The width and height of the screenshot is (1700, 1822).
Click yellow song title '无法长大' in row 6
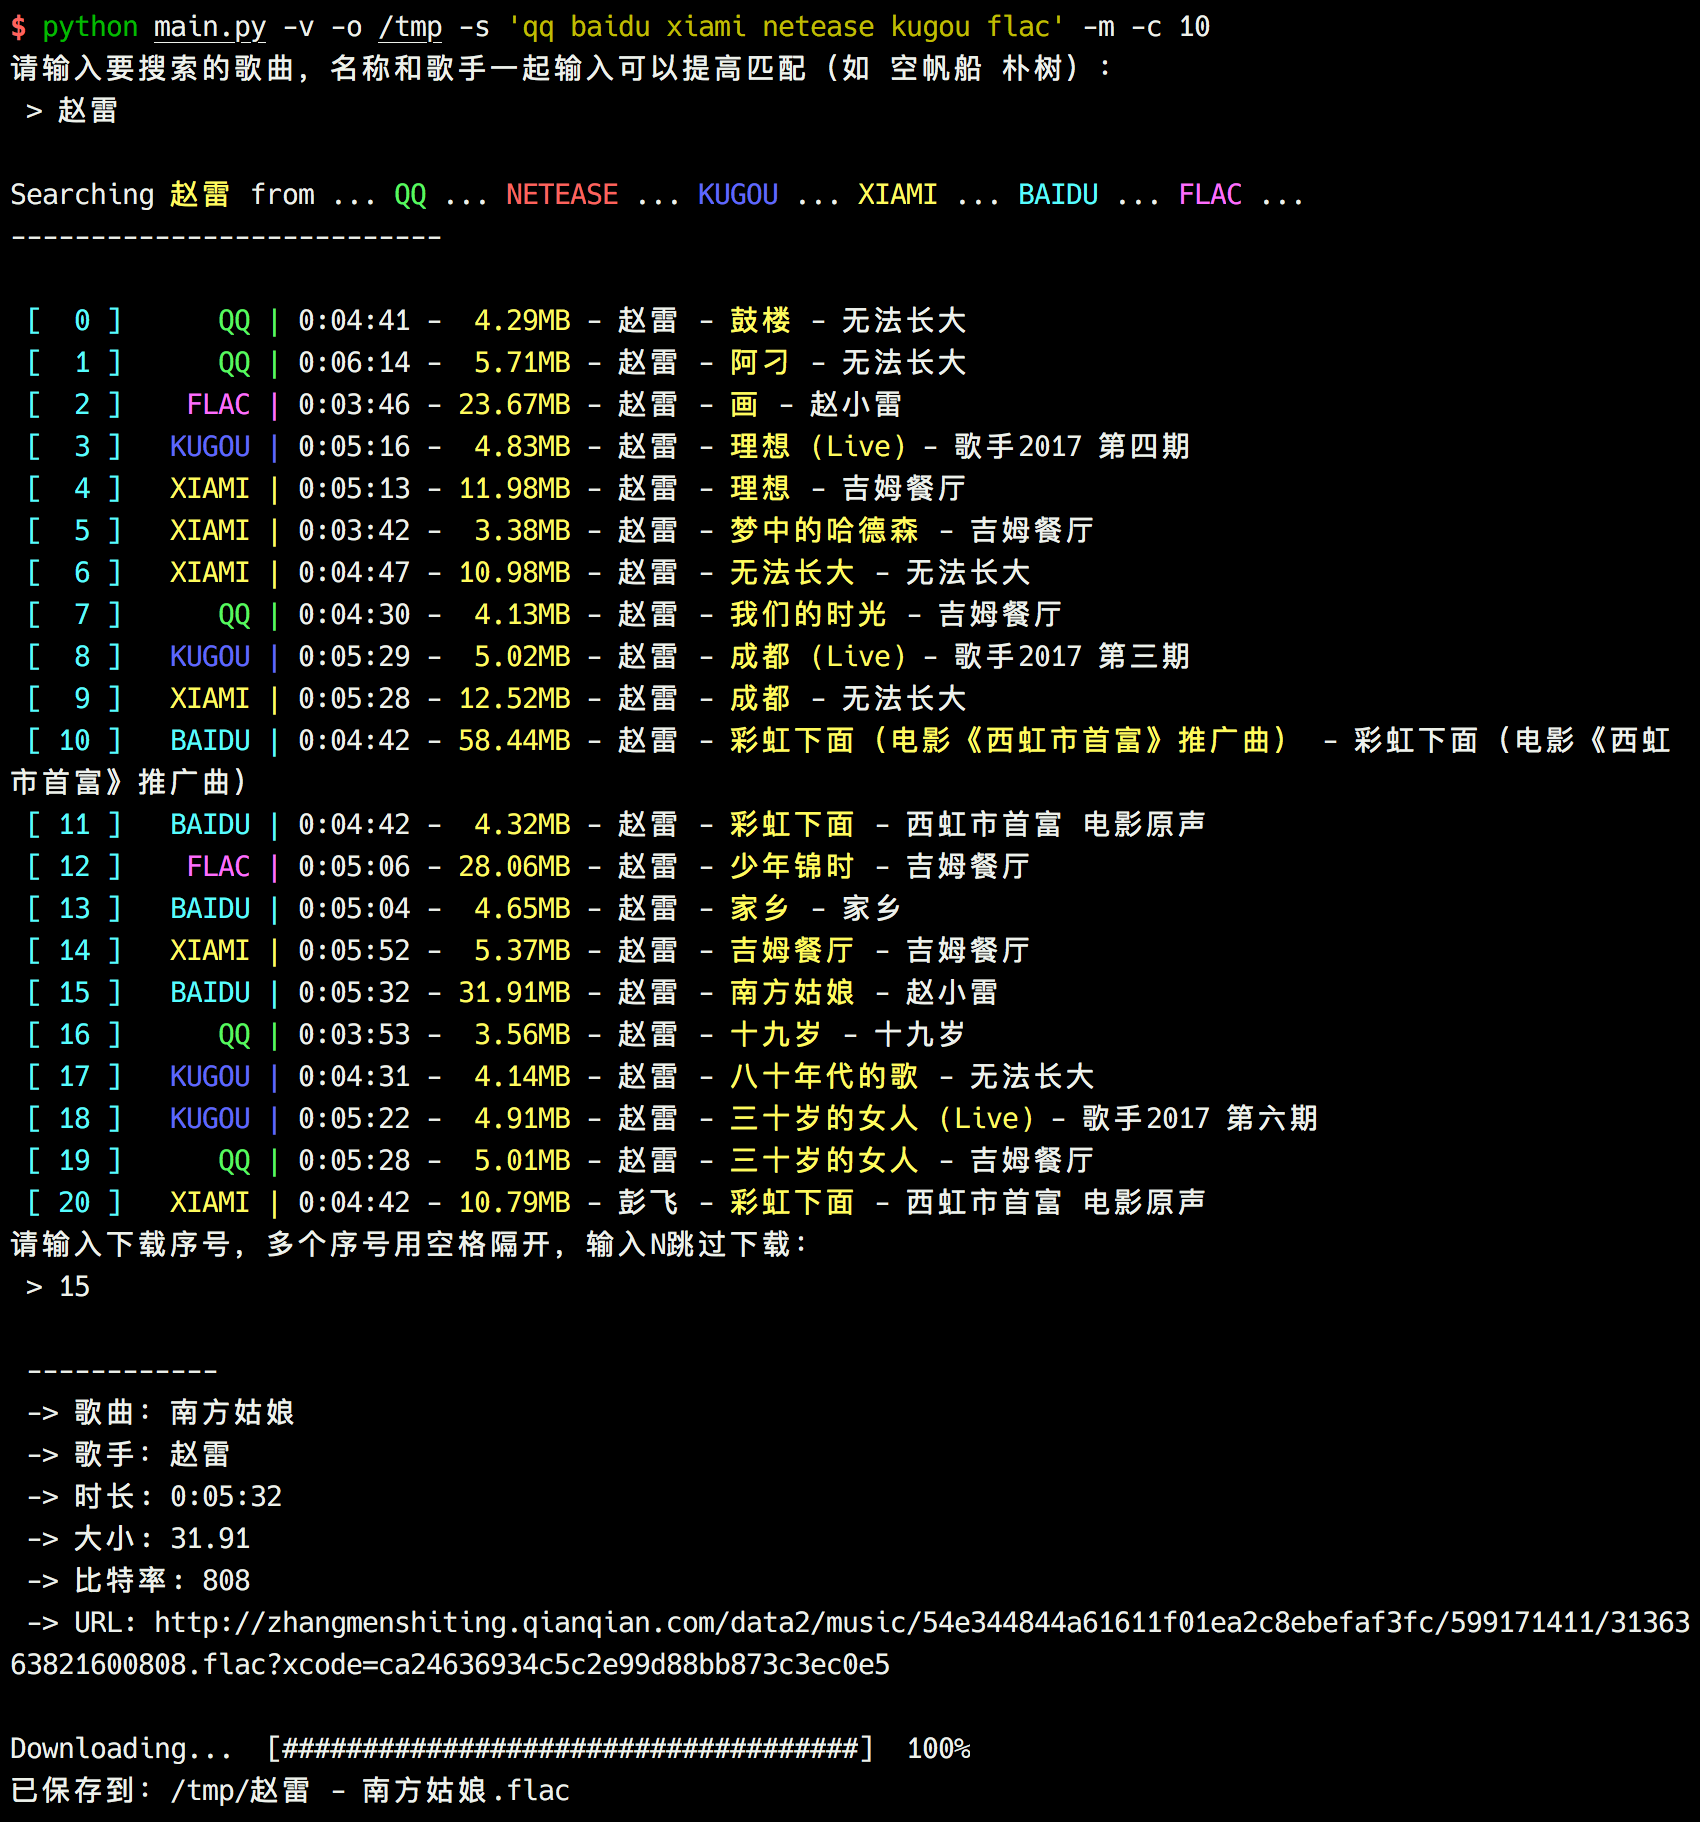pyautogui.click(x=792, y=572)
